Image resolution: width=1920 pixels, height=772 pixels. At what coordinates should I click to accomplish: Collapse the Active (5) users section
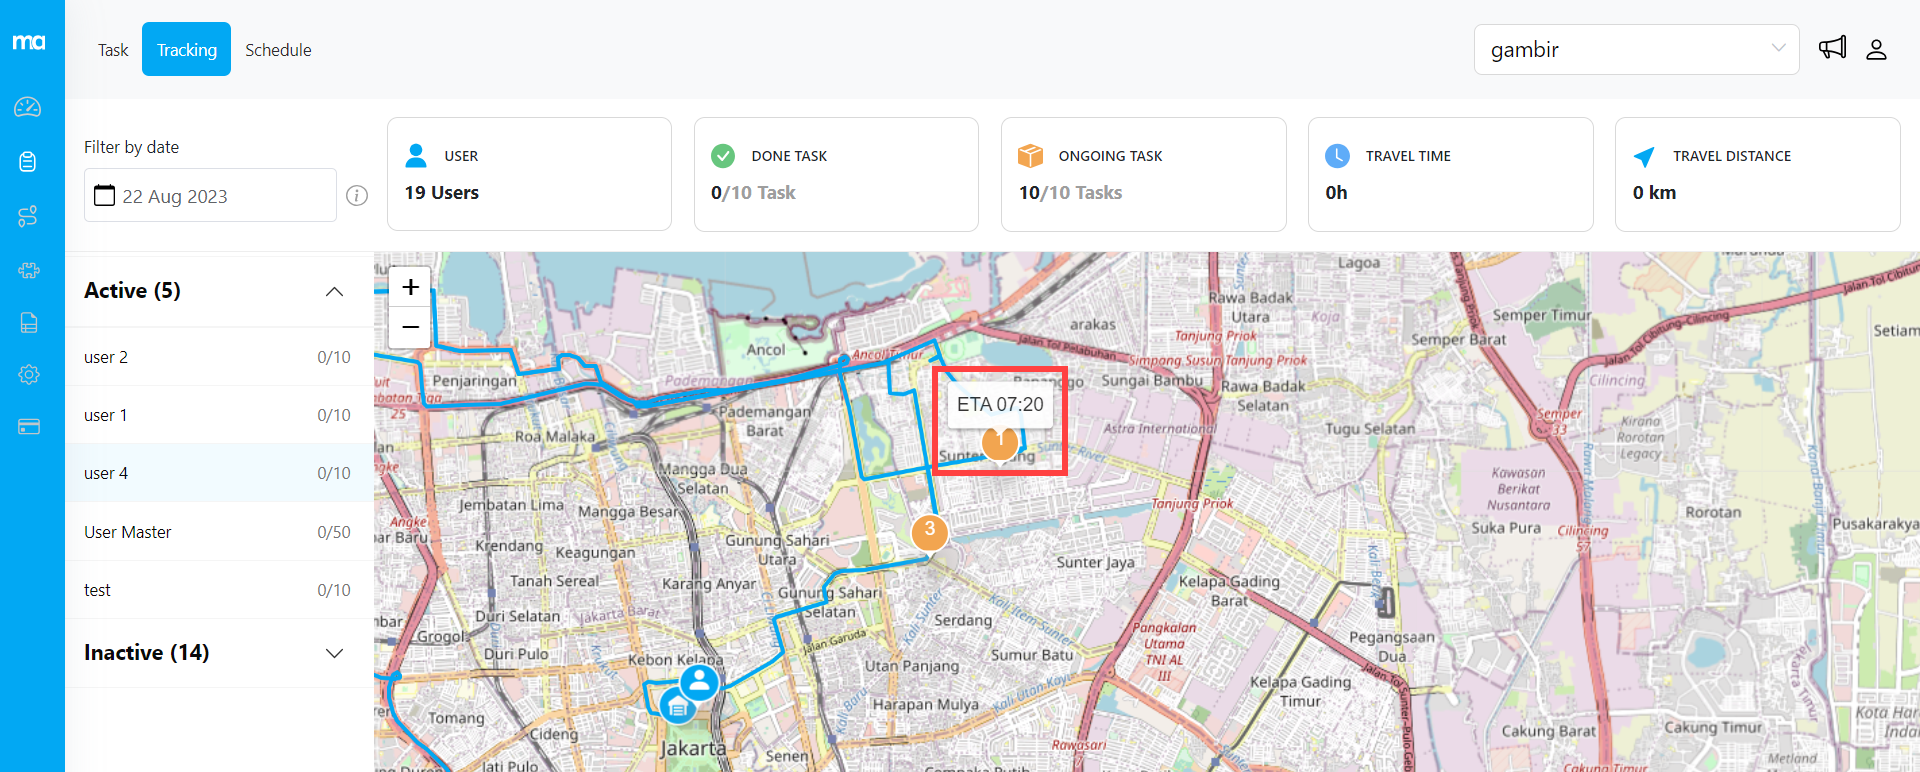[x=334, y=291]
